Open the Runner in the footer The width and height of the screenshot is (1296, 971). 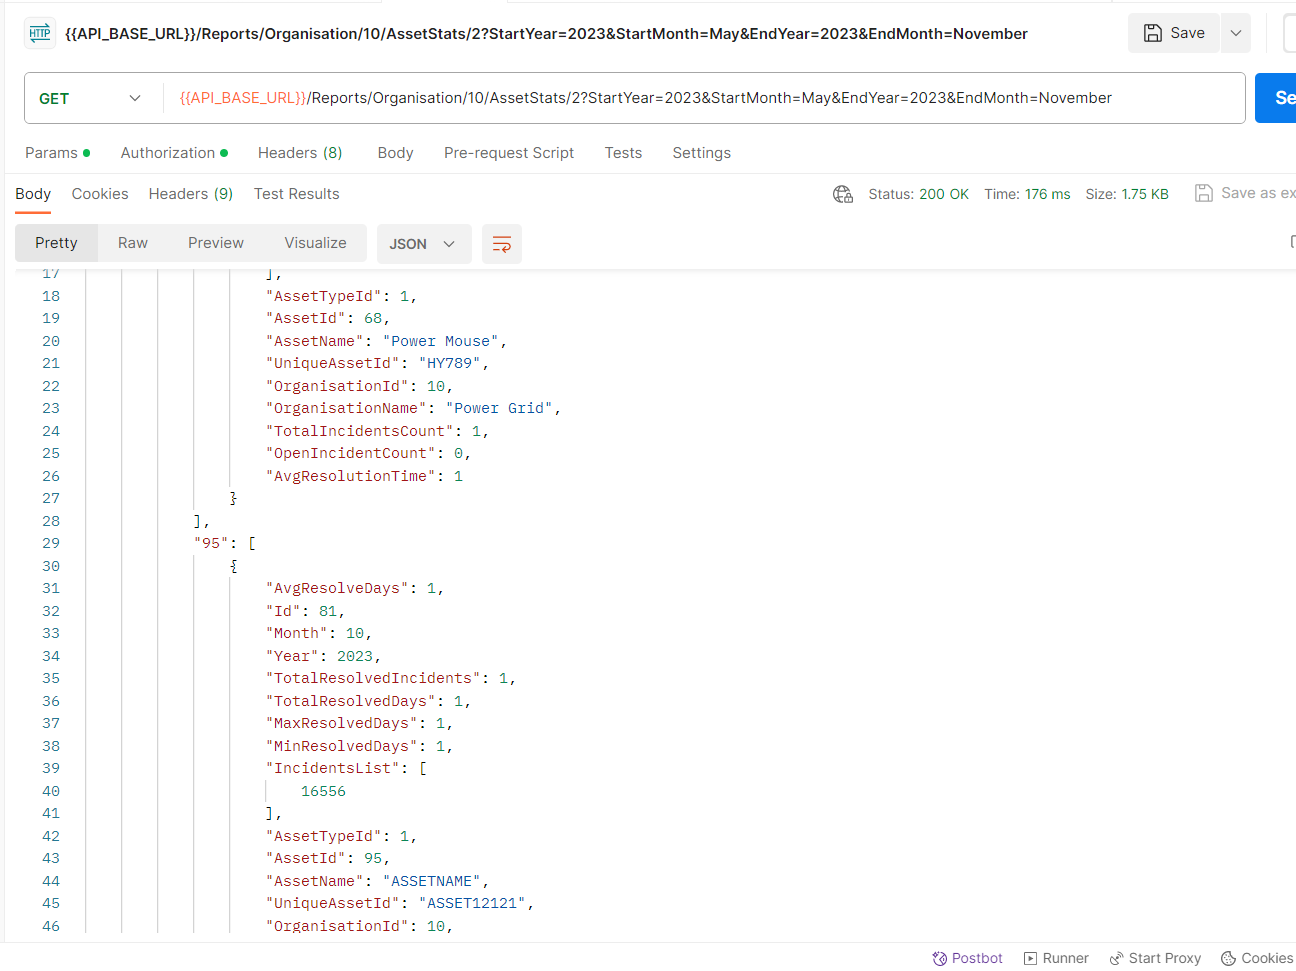click(1056, 958)
